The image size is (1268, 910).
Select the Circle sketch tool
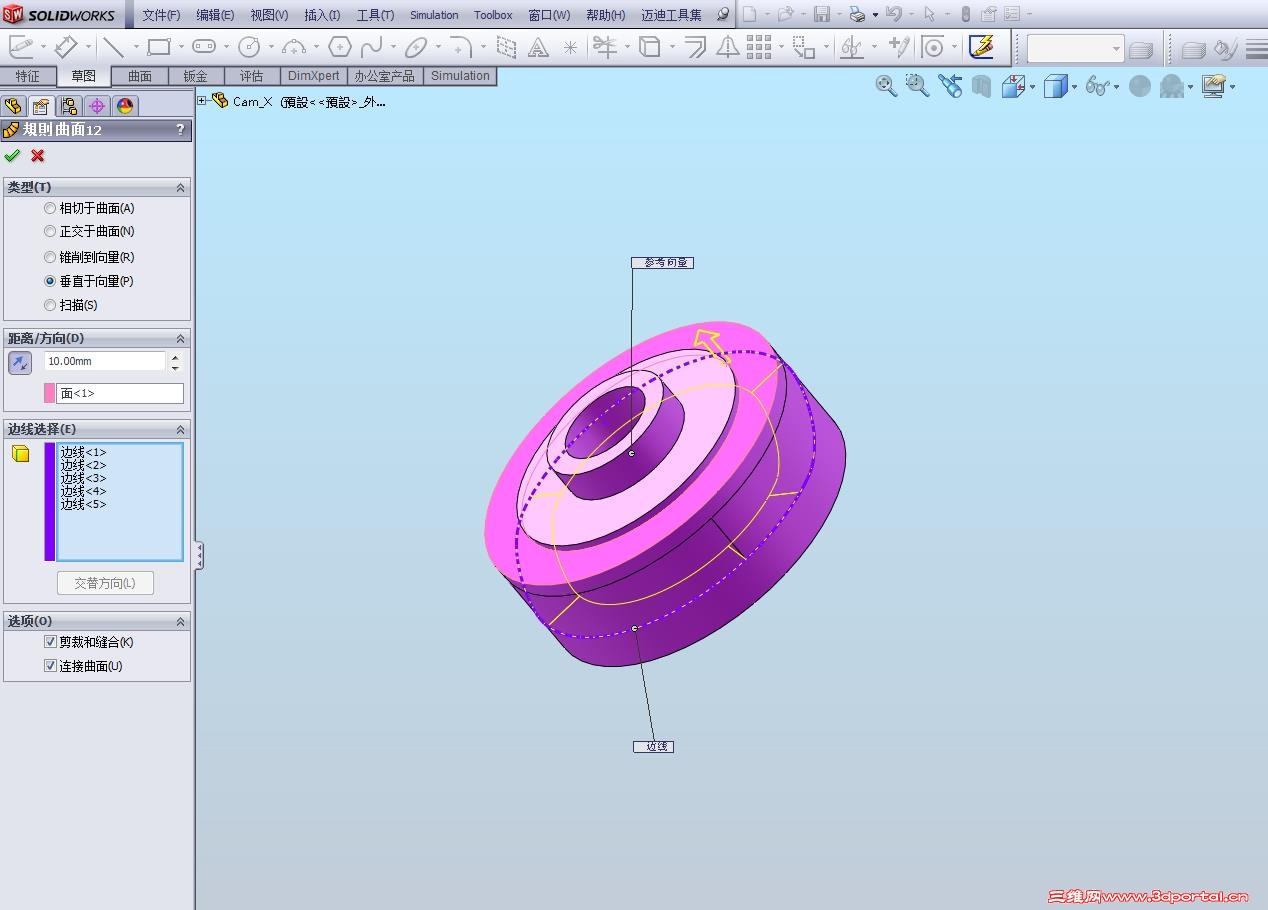click(x=249, y=46)
